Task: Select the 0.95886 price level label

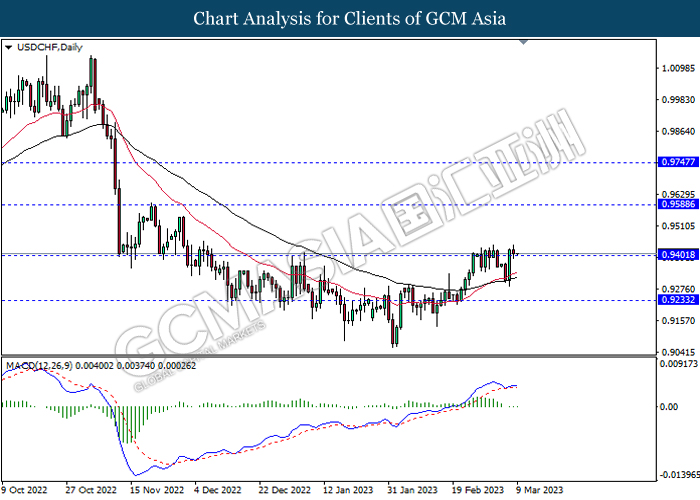Action: click(x=679, y=204)
